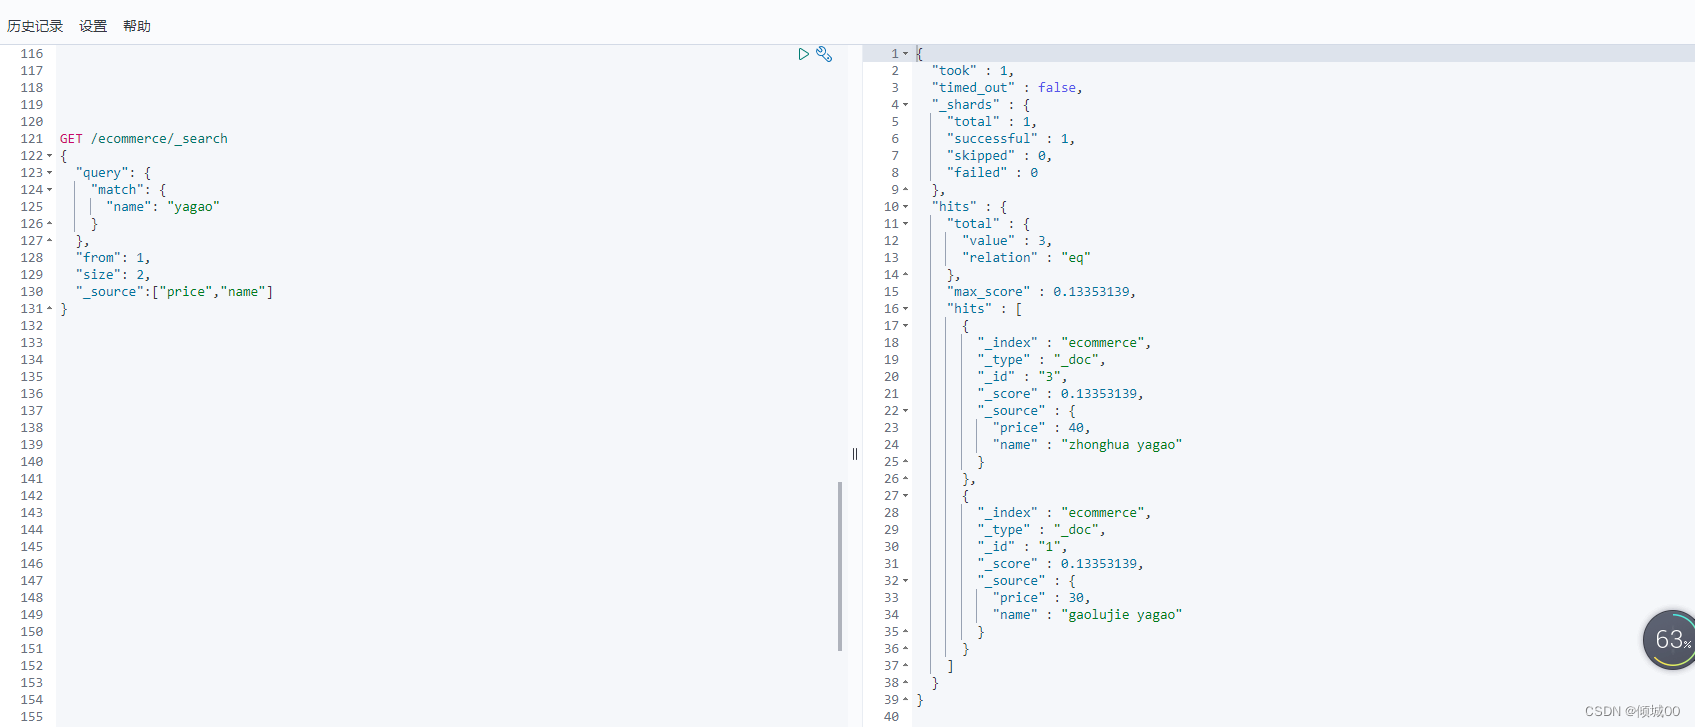Click line number 121 in editor gutter
Viewport: 1695px width, 727px height.
(32, 139)
